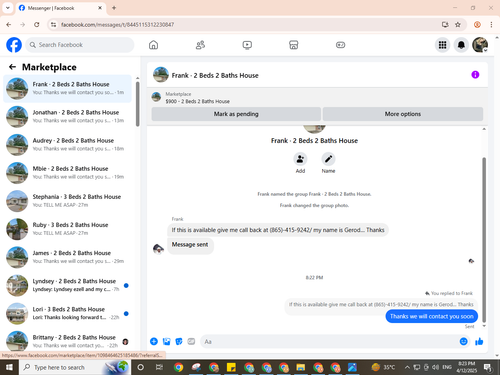The height and width of the screenshot is (375, 500).
Task: Open the Windows notification center icon
Action: coord(488,367)
